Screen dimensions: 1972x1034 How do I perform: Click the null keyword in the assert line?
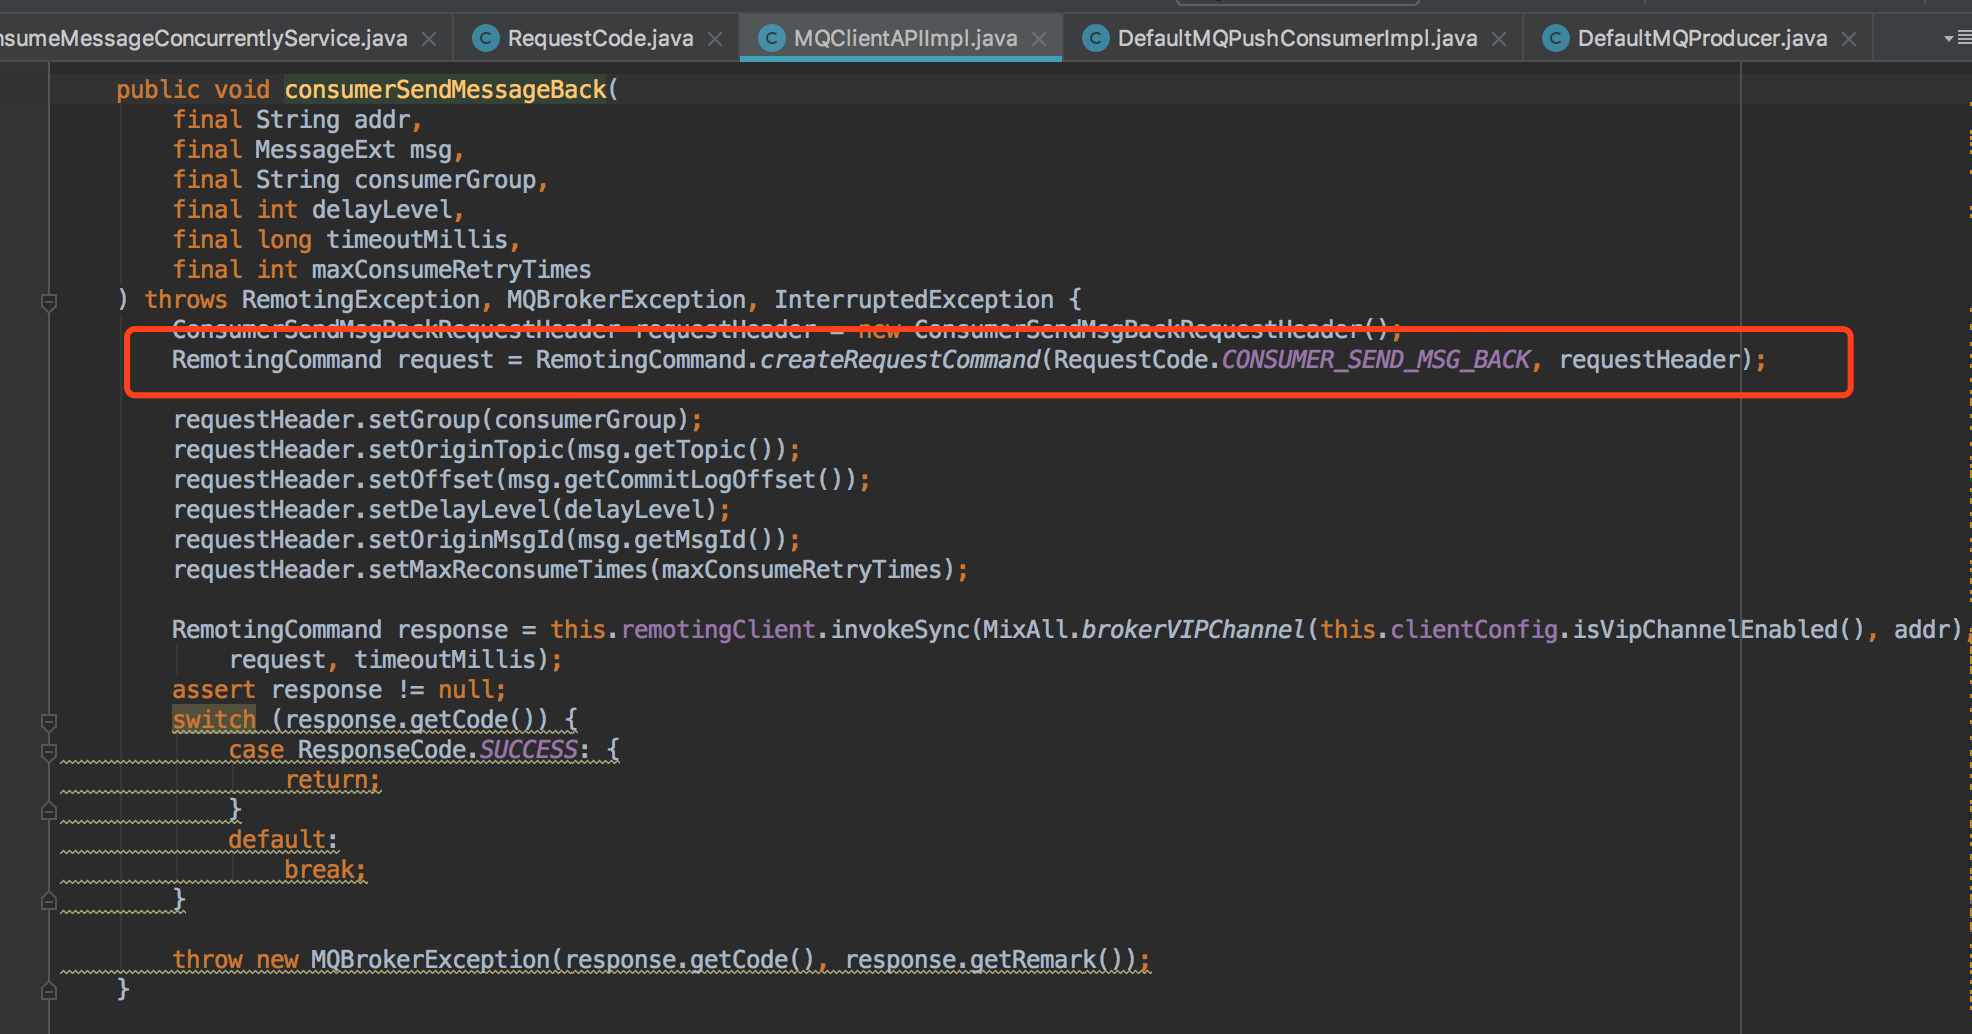pos(466,690)
